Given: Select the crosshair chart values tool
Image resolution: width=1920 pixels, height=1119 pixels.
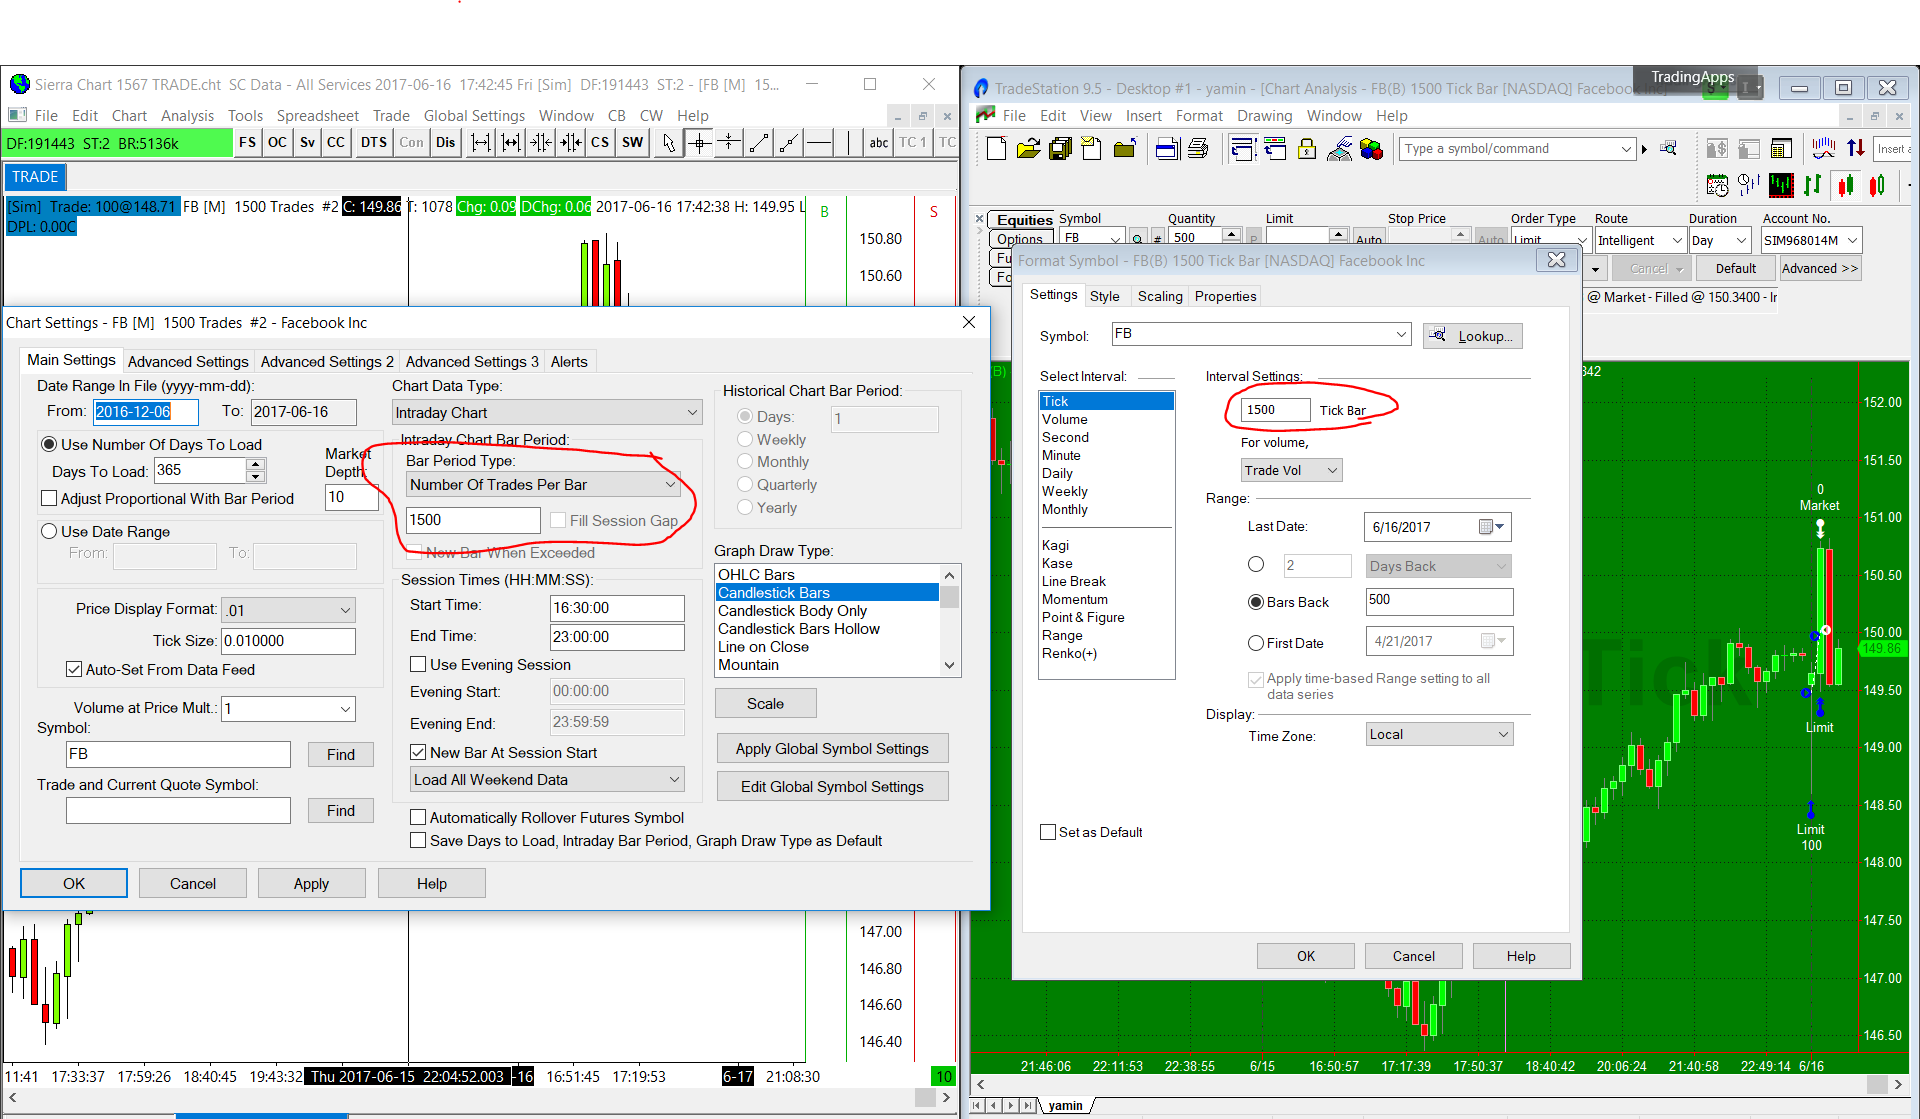Looking at the screenshot, I should click(x=700, y=143).
